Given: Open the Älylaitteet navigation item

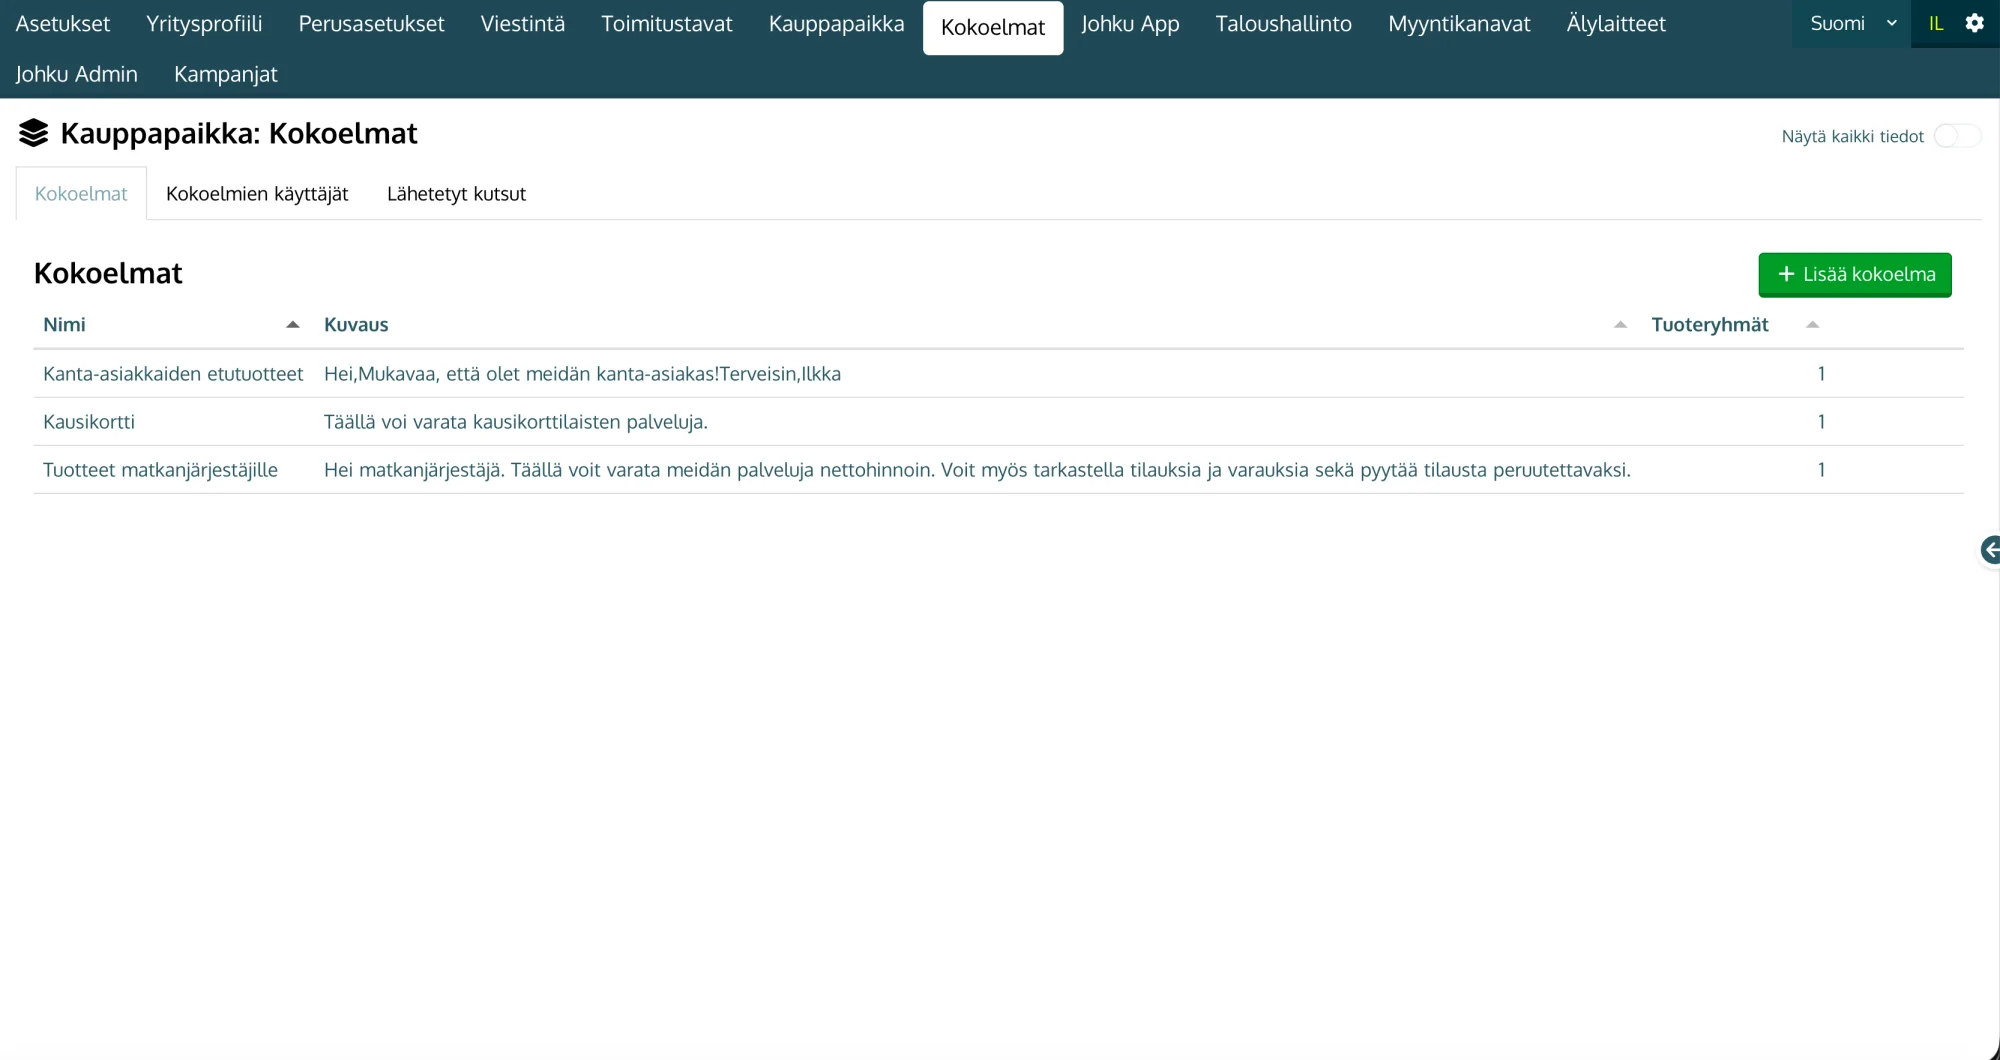Looking at the screenshot, I should point(1616,24).
